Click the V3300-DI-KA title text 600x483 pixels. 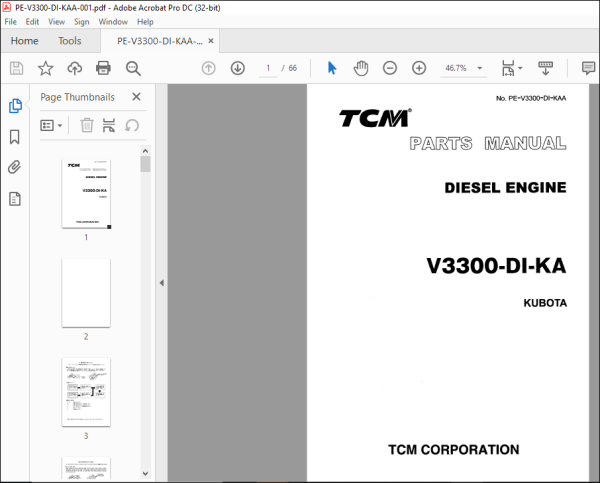click(x=496, y=266)
